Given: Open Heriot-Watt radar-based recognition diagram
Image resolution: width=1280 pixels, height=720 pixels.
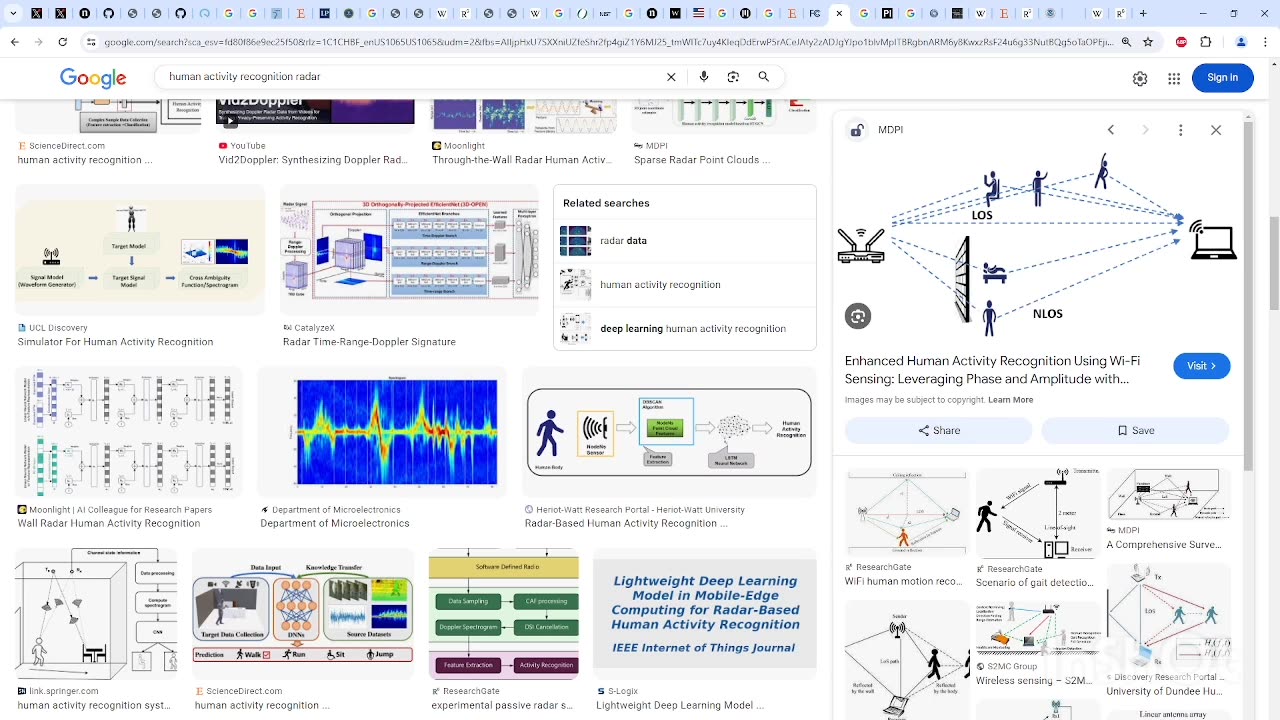Looking at the screenshot, I should tap(669, 432).
